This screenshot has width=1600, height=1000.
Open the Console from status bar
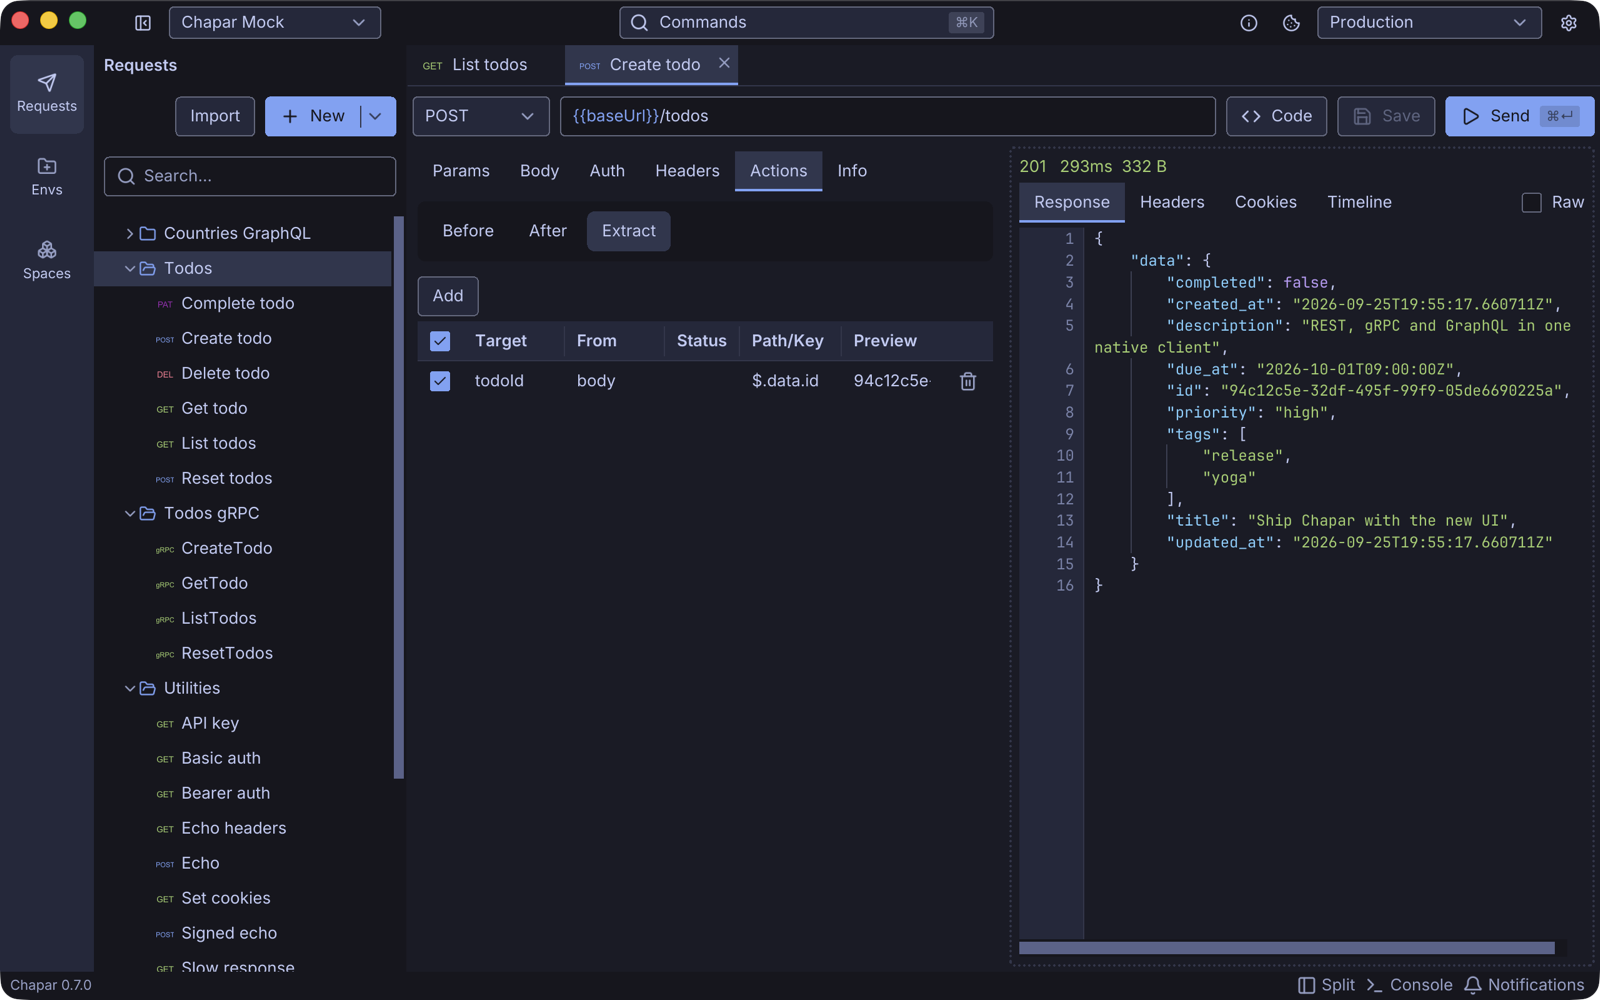[x=1409, y=985]
